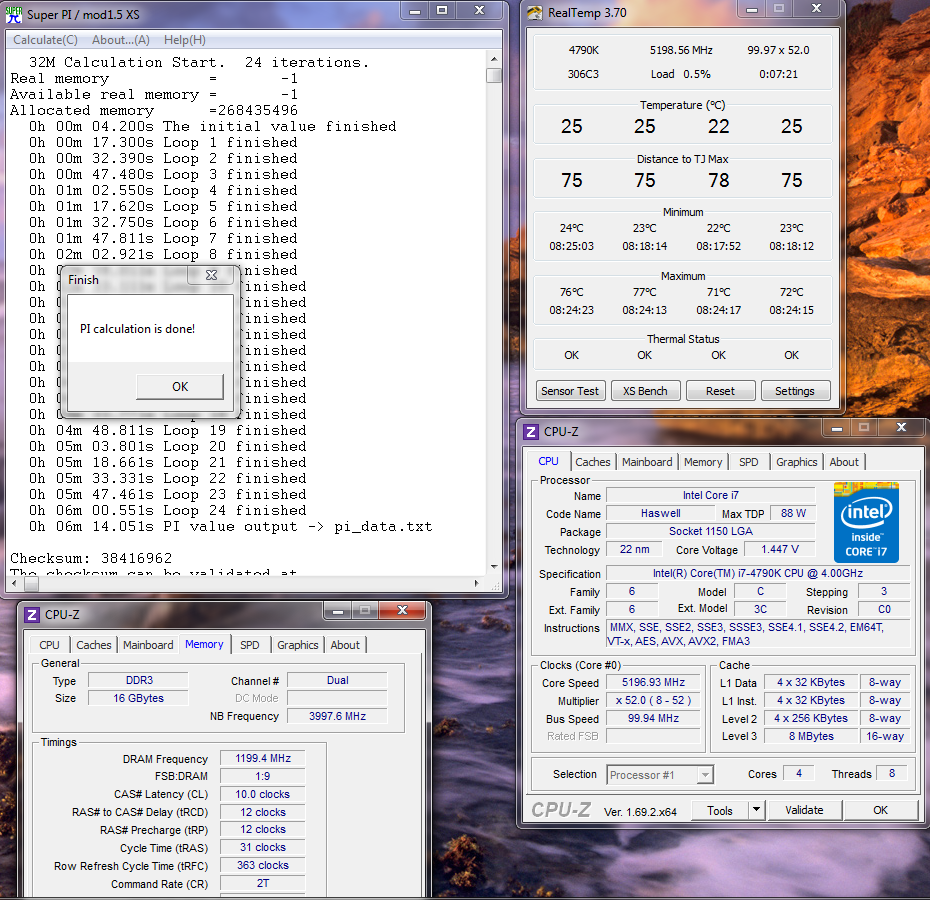Image resolution: width=930 pixels, height=900 pixels.
Task: Open Caches tab in memory CPU-Z window
Action: 94,645
